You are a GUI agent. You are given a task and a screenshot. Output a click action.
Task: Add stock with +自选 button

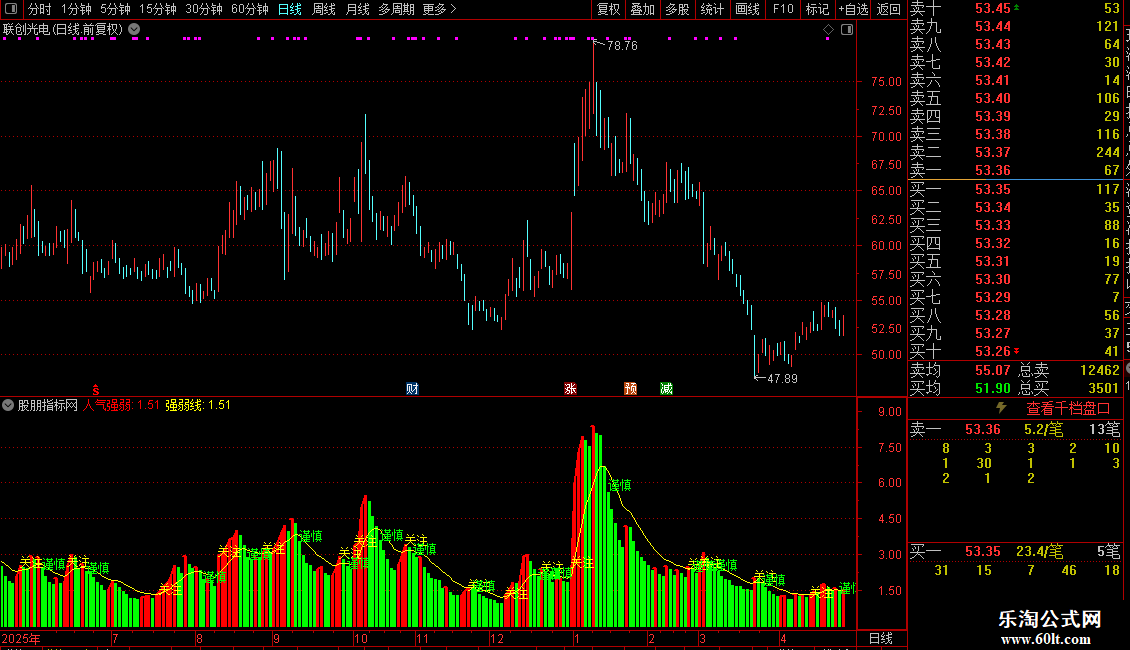(854, 9)
